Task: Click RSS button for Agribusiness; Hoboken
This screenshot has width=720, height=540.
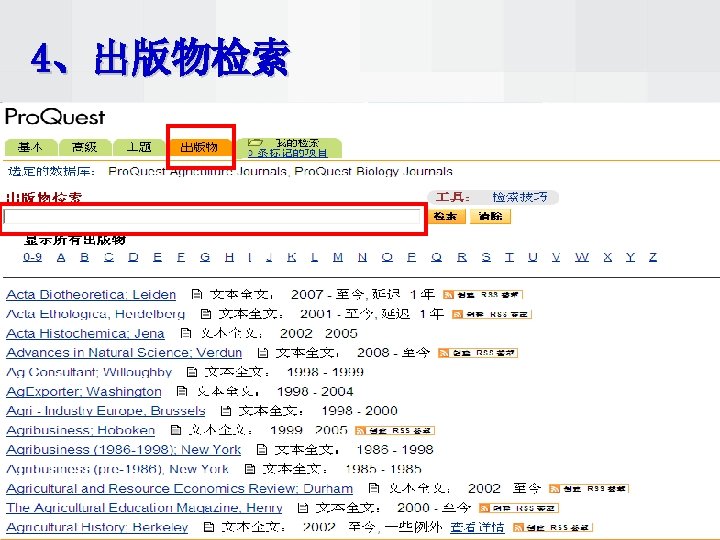Action: tap(395, 431)
